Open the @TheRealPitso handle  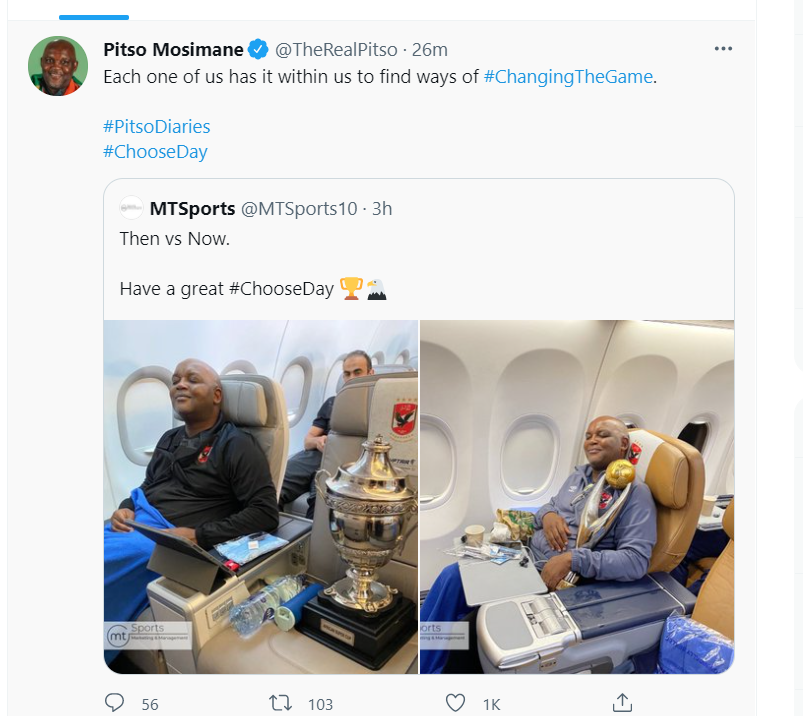tap(334, 49)
